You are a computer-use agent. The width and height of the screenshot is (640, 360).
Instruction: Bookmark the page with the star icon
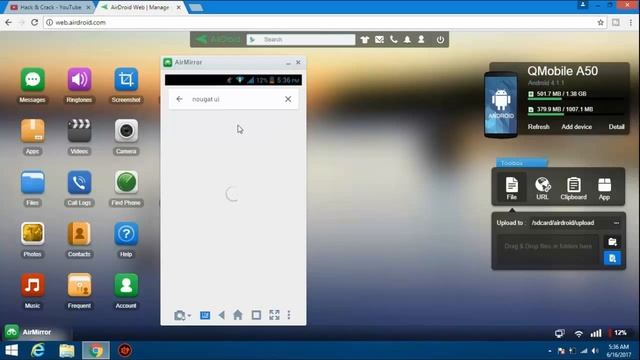click(x=600, y=22)
